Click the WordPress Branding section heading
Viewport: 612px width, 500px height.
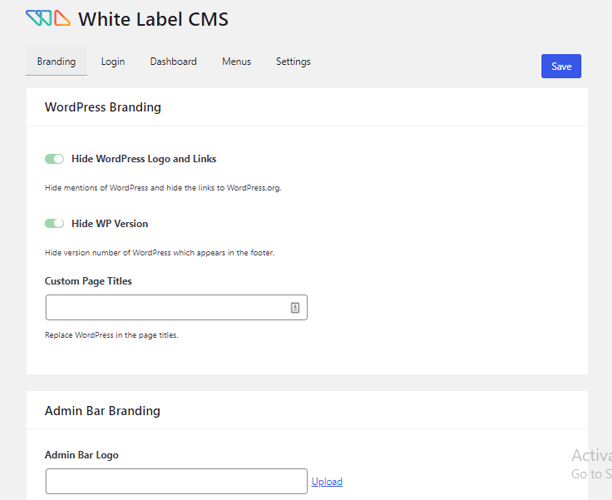tap(103, 107)
